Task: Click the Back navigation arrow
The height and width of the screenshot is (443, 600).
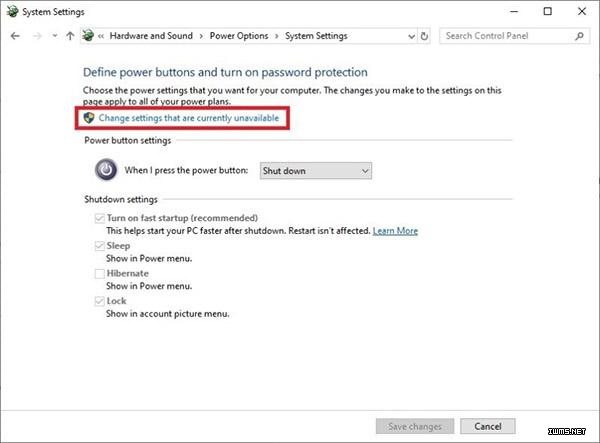Action: click(x=15, y=36)
